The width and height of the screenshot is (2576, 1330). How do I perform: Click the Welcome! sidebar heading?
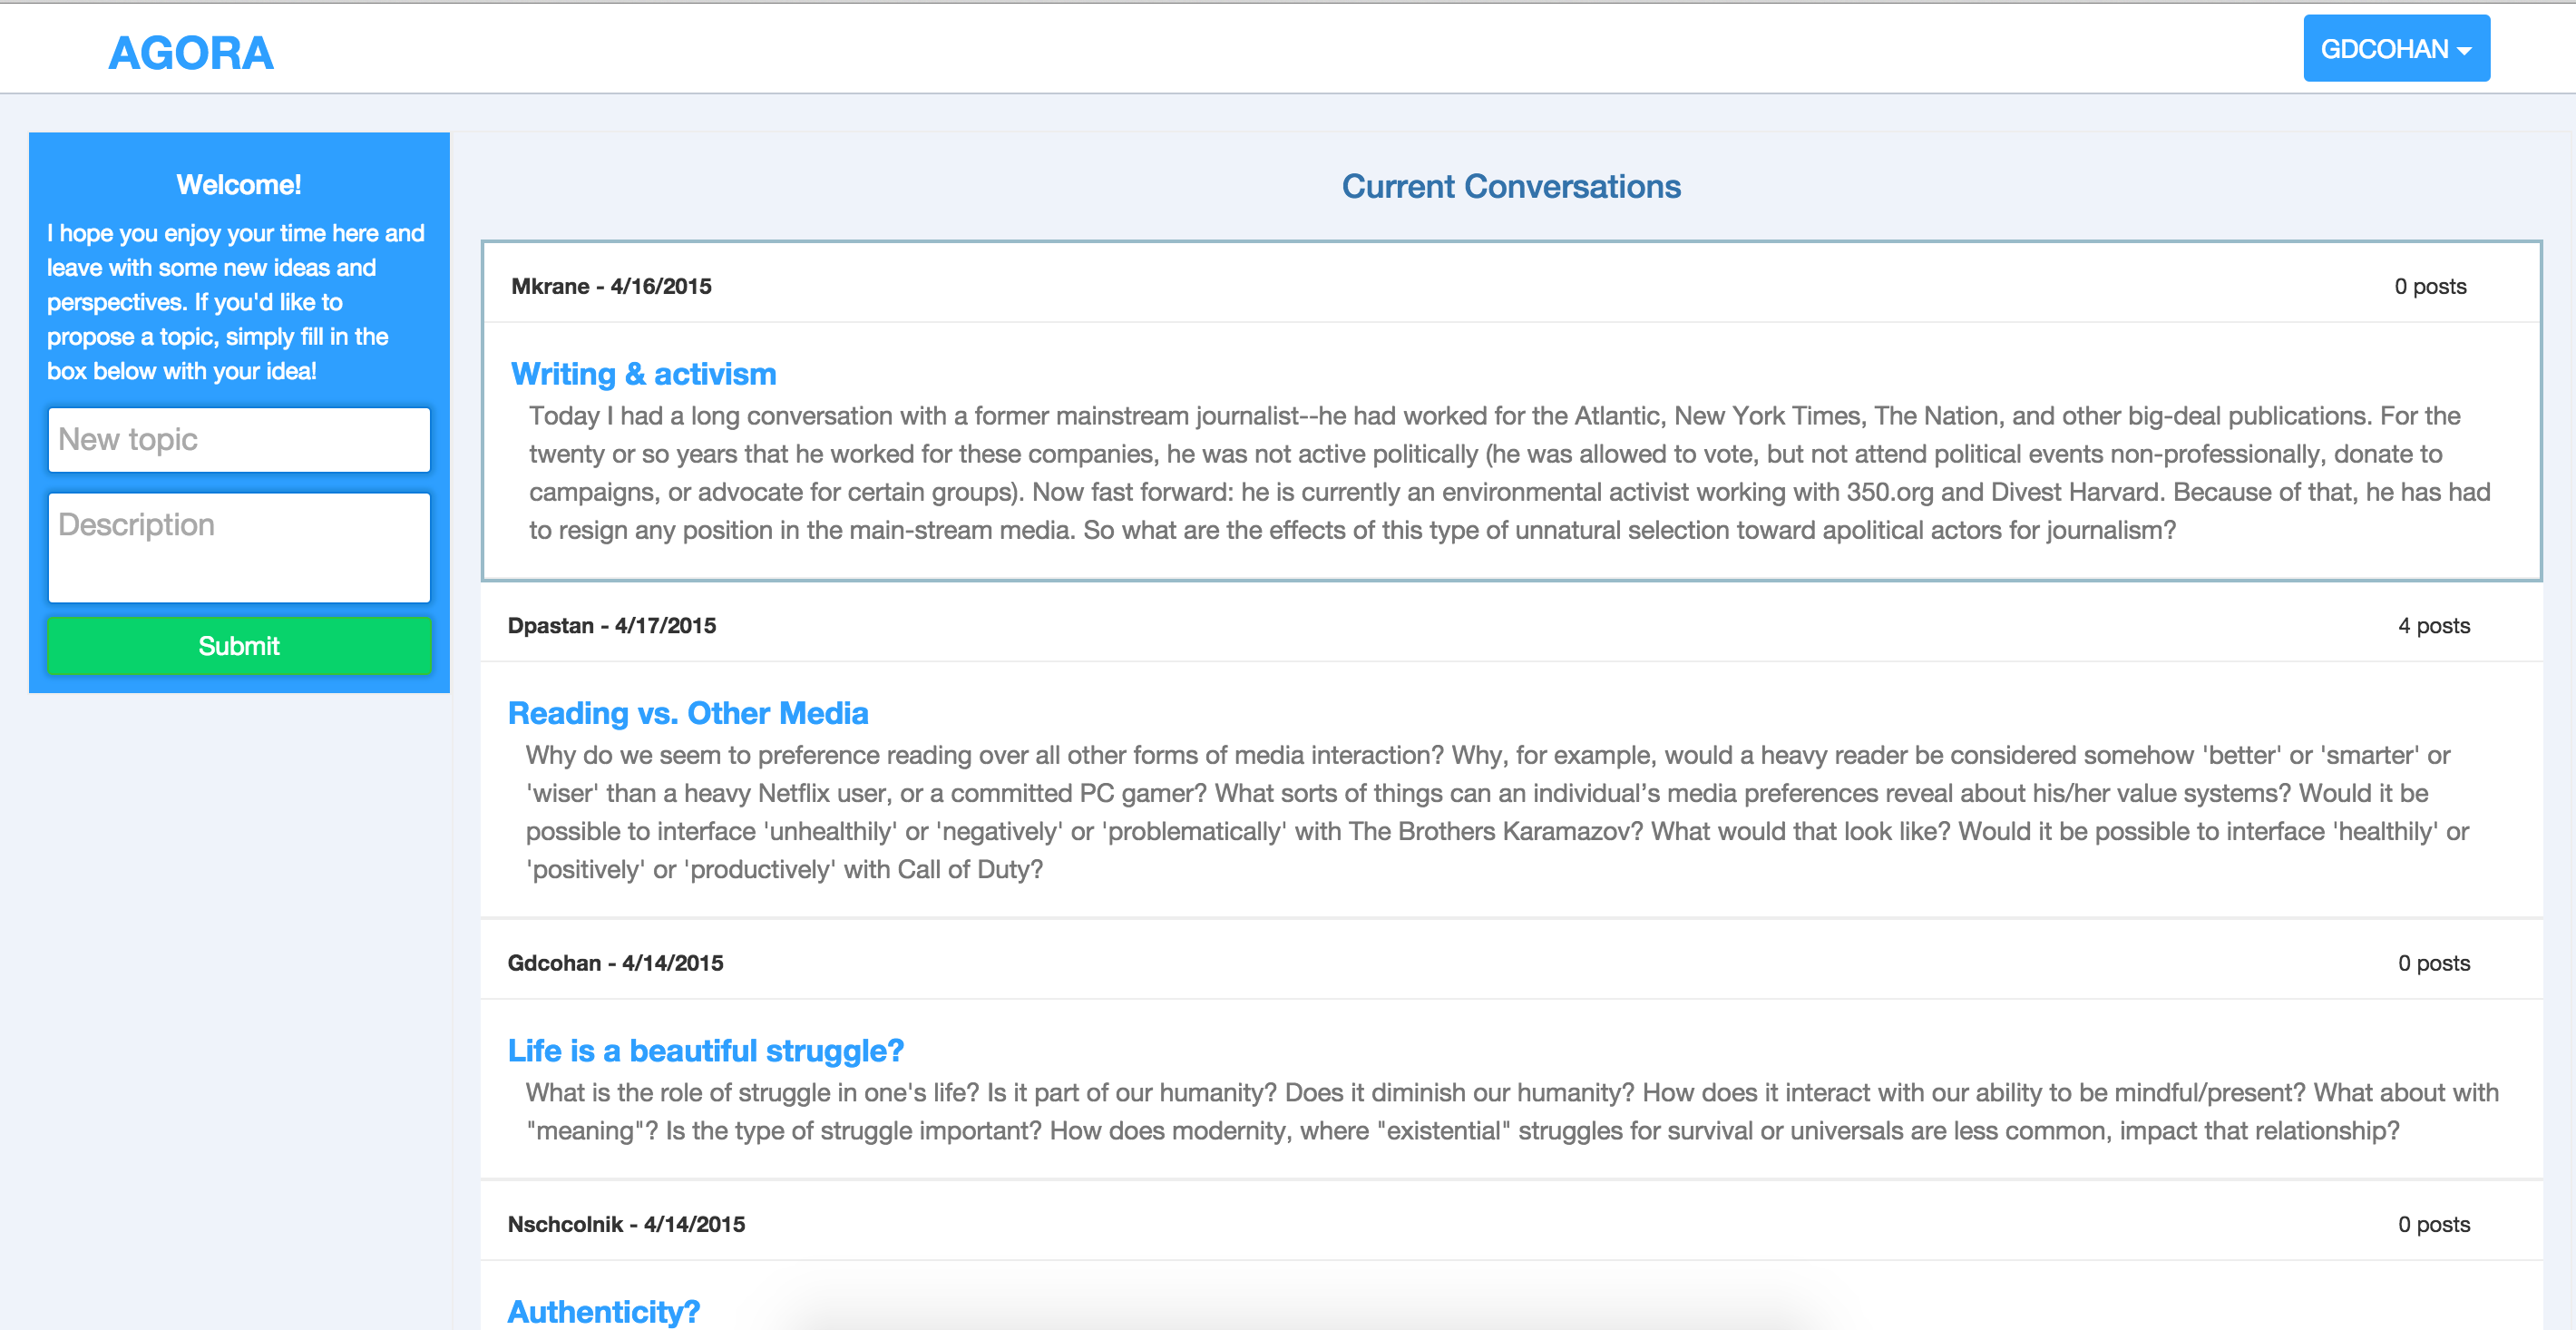tap(238, 185)
